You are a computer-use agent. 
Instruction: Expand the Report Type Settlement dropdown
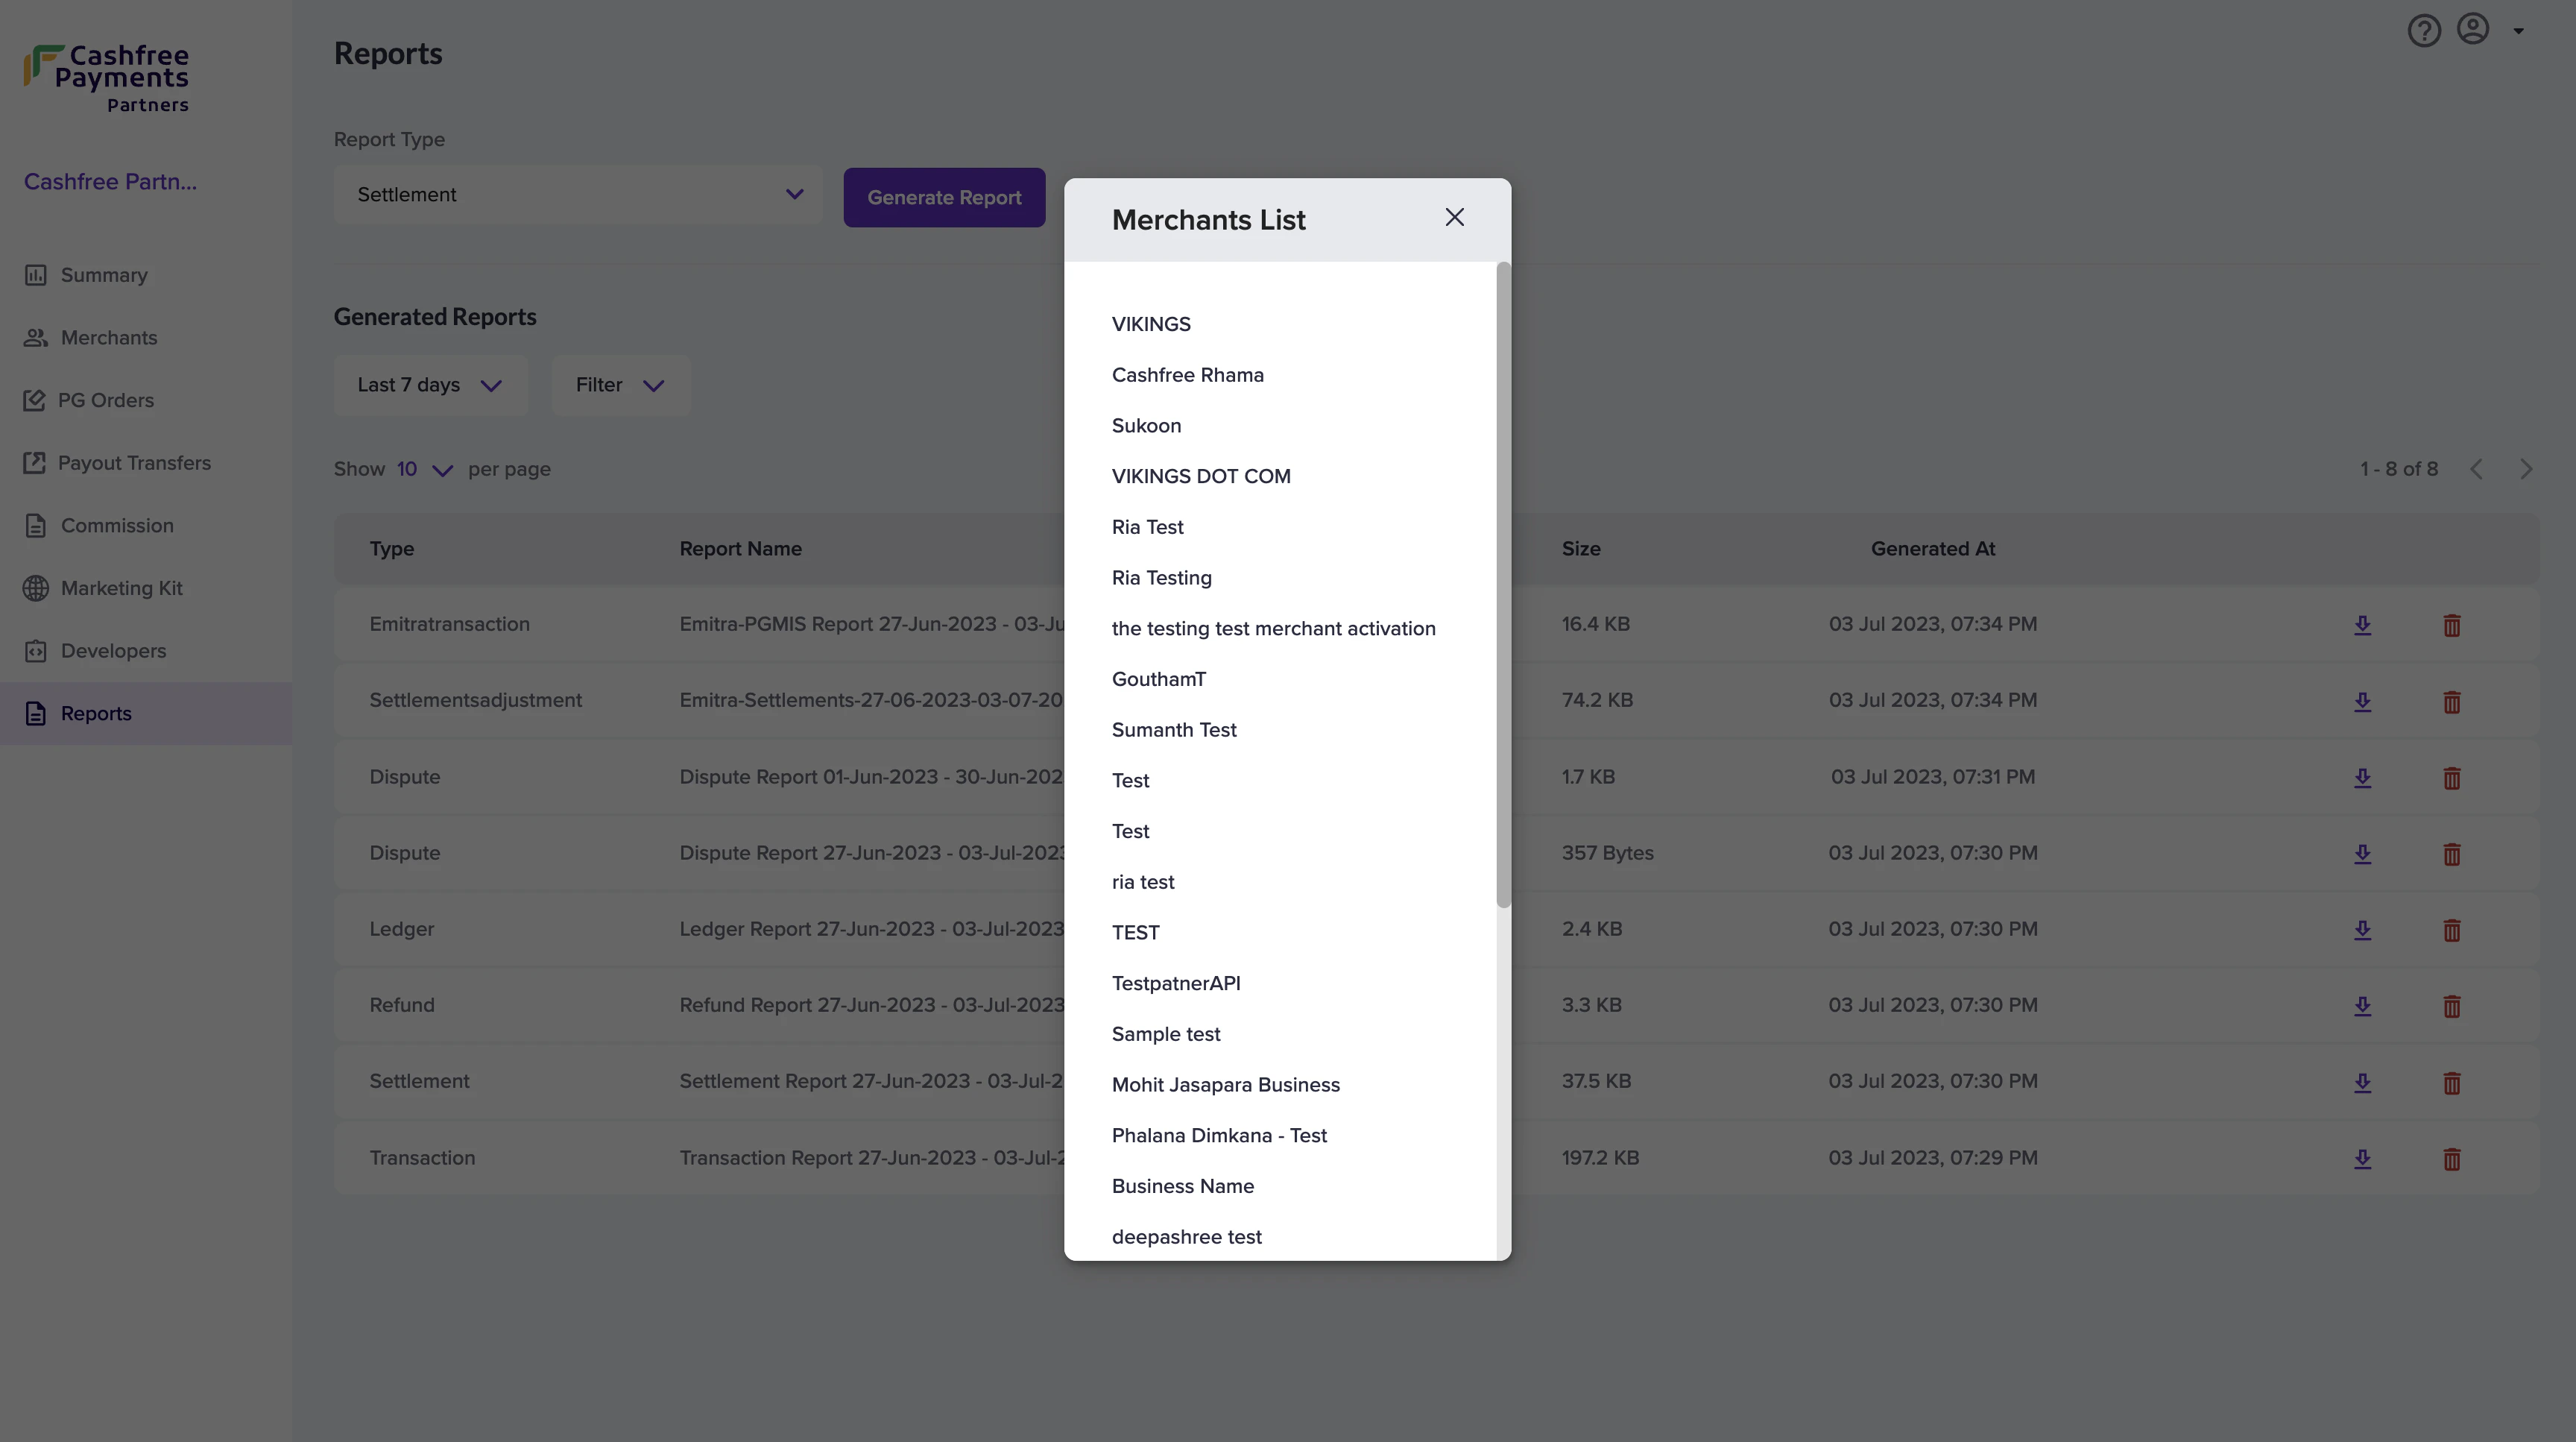[578, 195]
